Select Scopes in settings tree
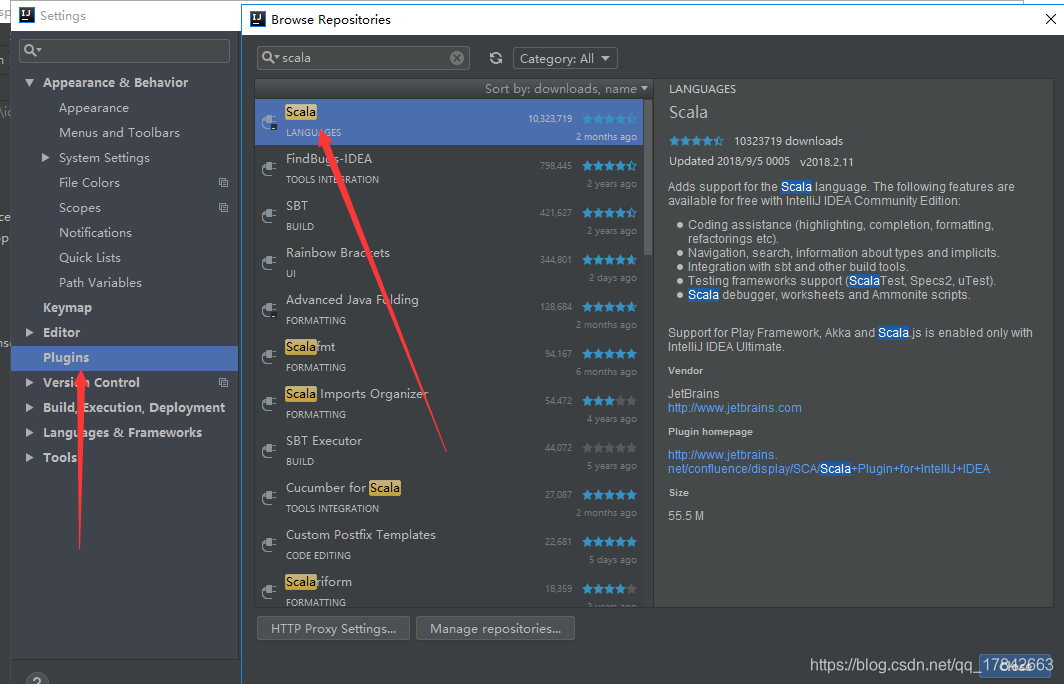The image size is (1064, 684). tap(80, 208)
